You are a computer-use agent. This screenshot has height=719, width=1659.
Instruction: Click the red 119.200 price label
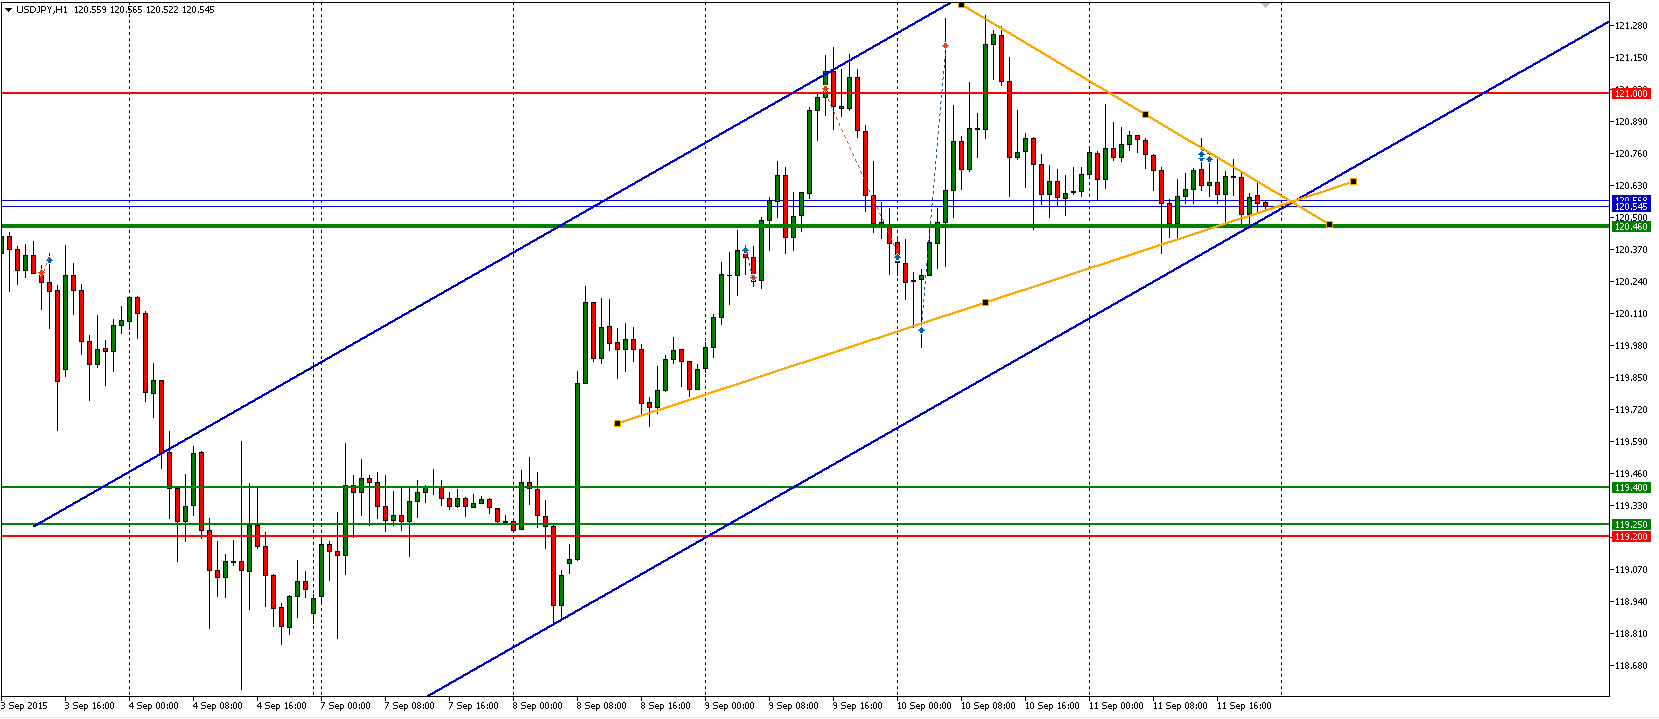click(1630, 536)
